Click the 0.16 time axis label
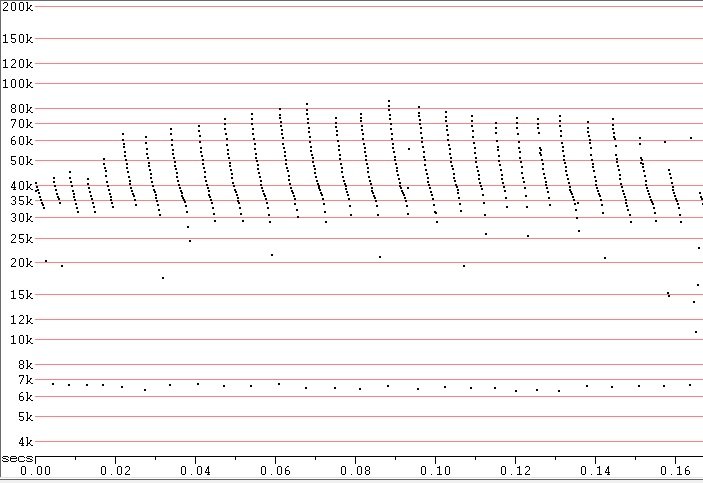The height and width of the screenshot is (483, 703). (x=677, y=470)
